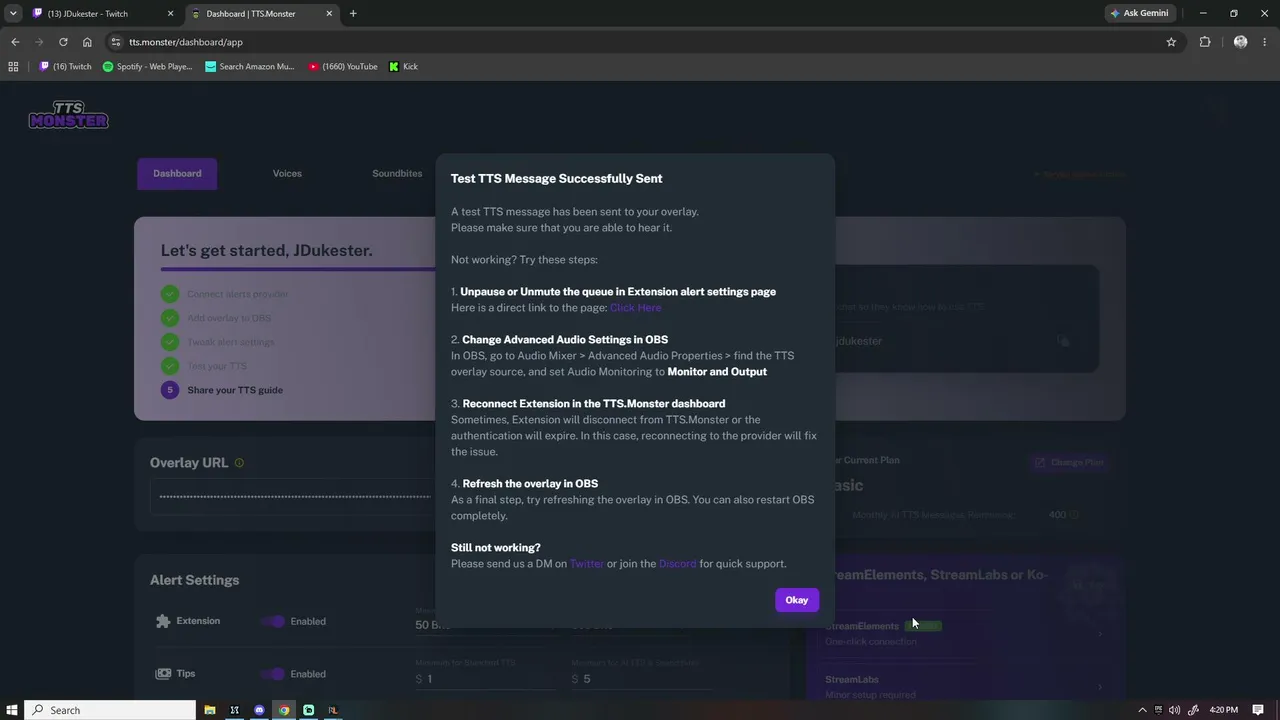Expand the StreamLabs setup row chevron
1280x720 pixels.
click(x=1100, y=686)
